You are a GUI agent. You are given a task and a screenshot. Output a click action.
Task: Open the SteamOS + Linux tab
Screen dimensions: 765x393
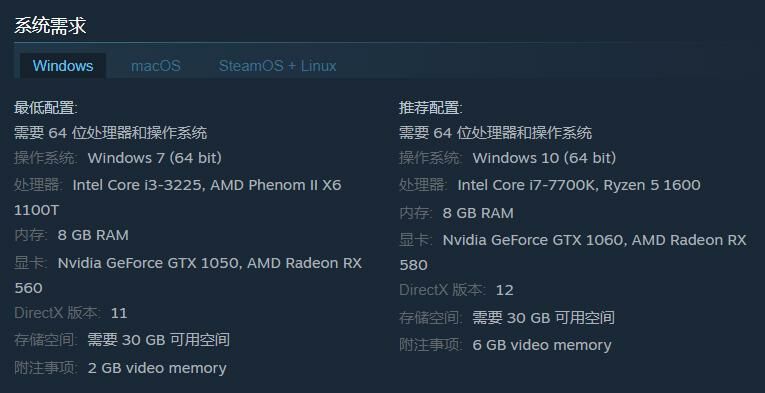tap(277, 66)
